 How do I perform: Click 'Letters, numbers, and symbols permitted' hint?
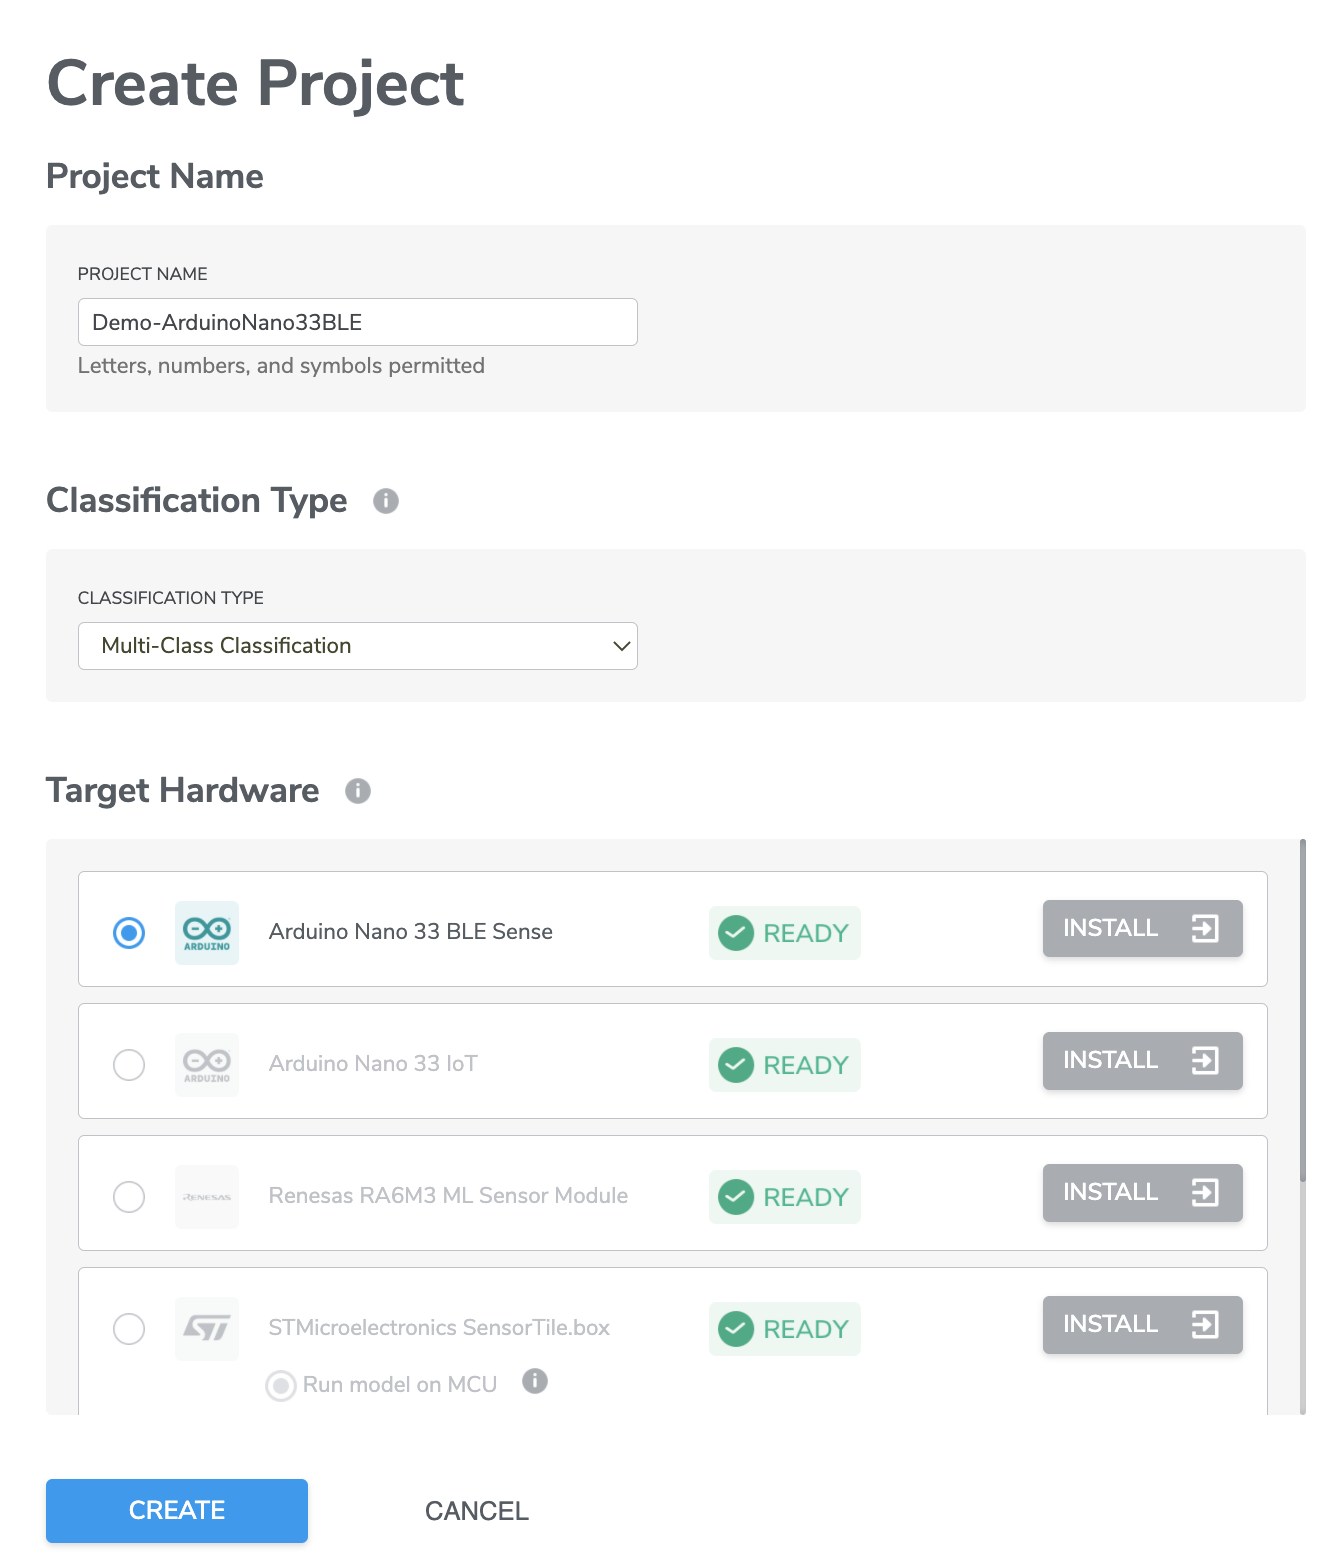coord(281,366)
